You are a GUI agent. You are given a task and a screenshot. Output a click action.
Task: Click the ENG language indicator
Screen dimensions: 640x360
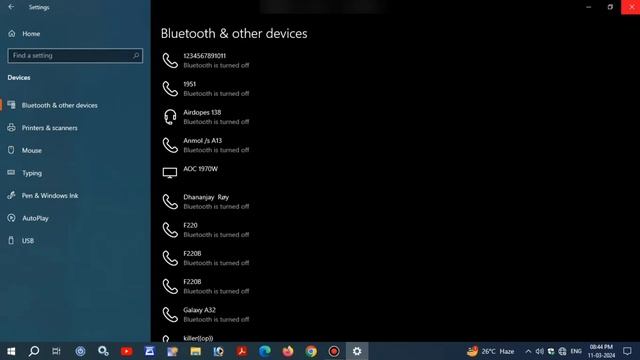[576, 351]
